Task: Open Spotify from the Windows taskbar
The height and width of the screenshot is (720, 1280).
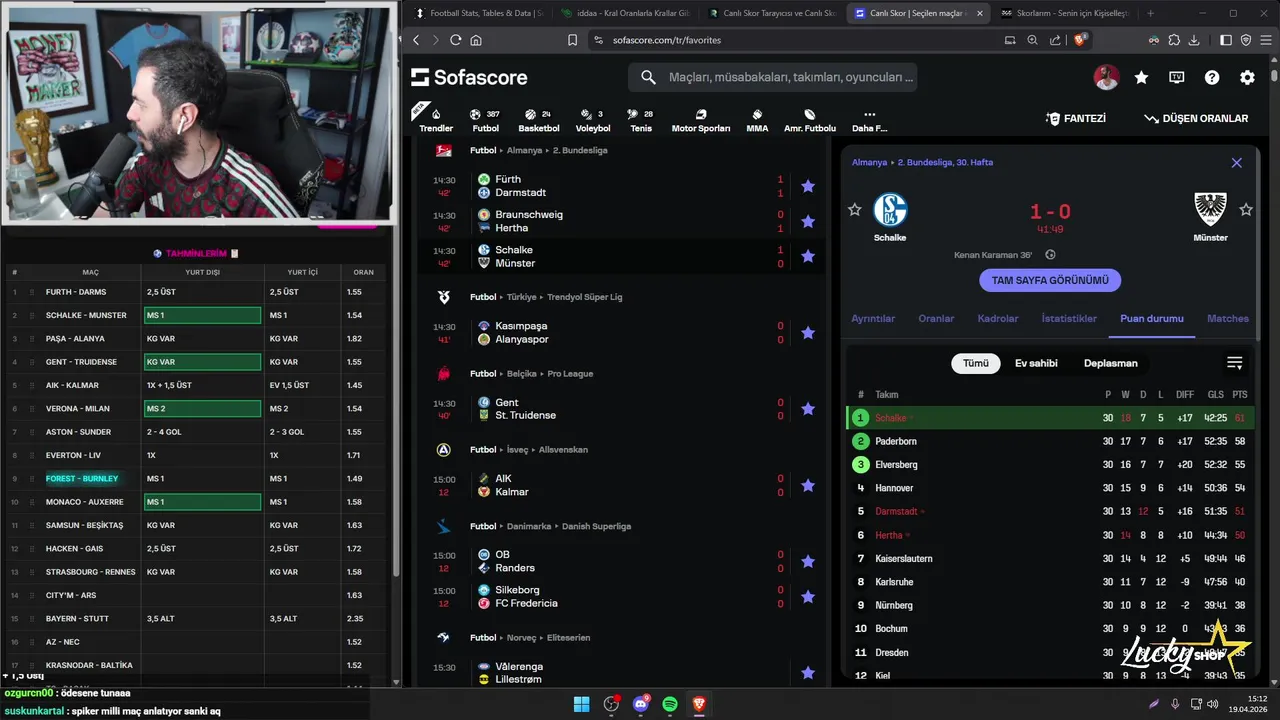Action: tap(670, 704)
